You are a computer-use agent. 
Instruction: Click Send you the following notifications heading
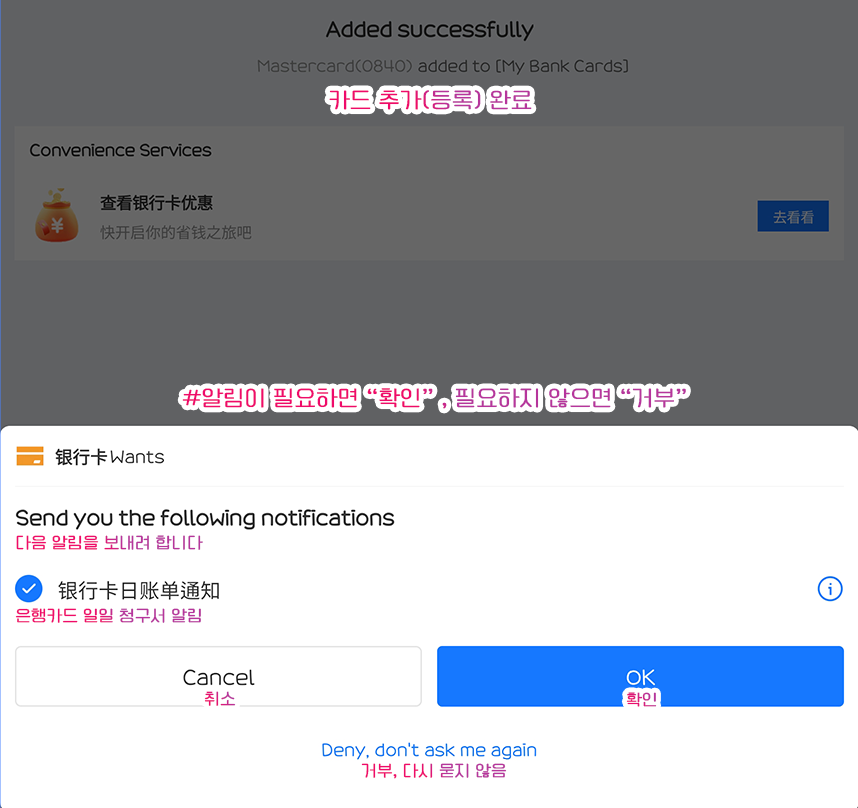(205, 518)
